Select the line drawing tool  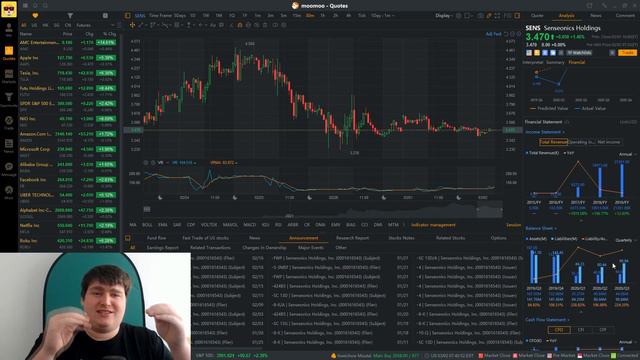coord(141,25)
